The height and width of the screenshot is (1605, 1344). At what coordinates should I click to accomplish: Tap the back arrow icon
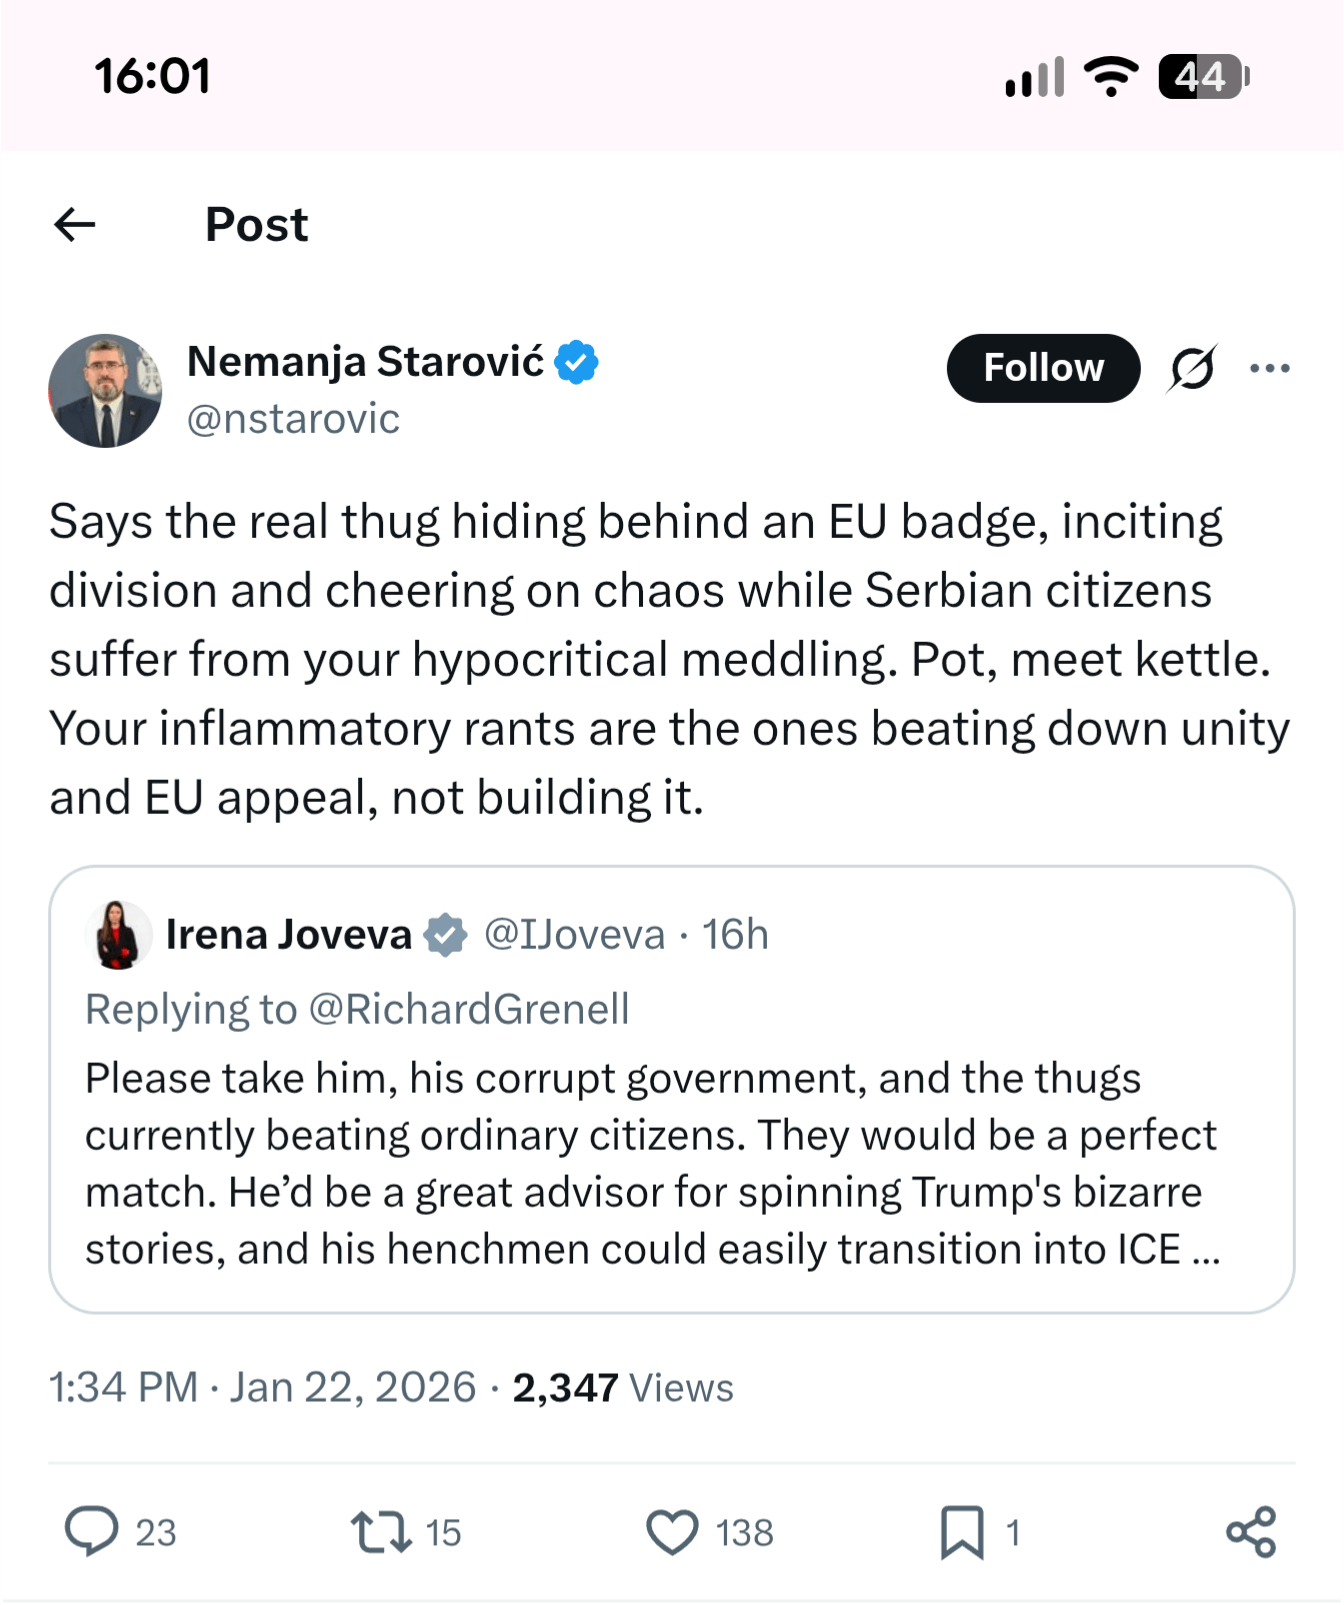pyautogui.click(x=75, y=225)
